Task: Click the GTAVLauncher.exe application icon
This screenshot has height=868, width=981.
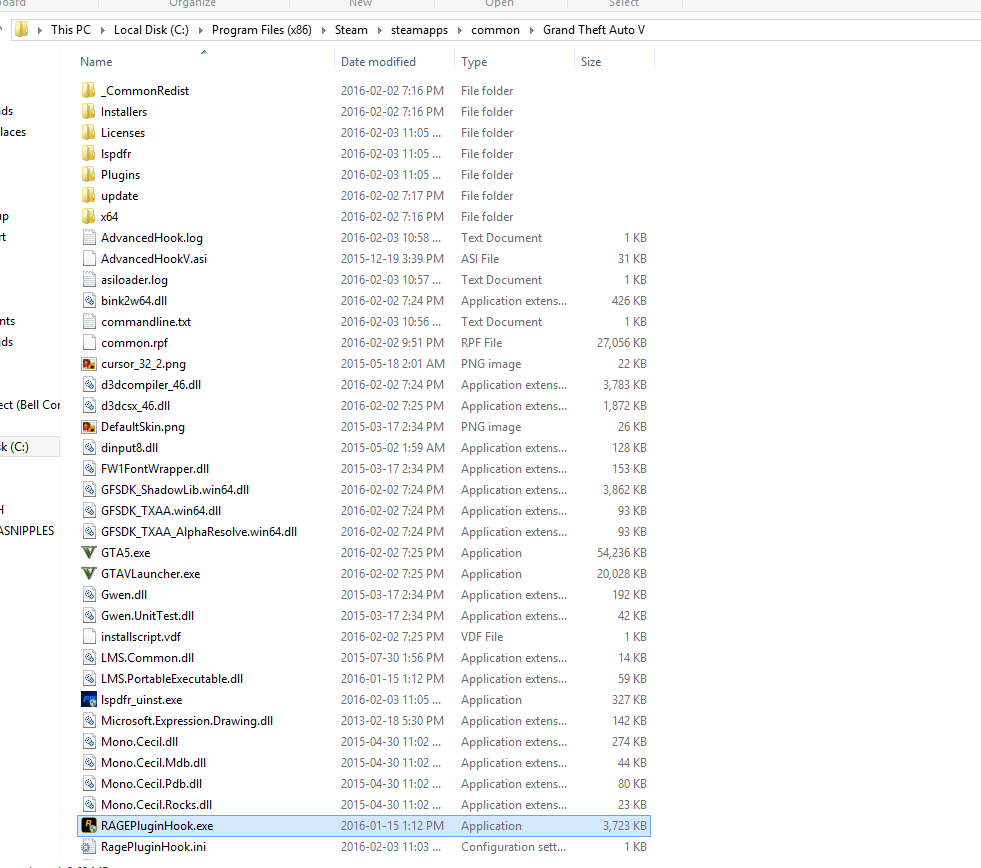Action: (89, 573)
